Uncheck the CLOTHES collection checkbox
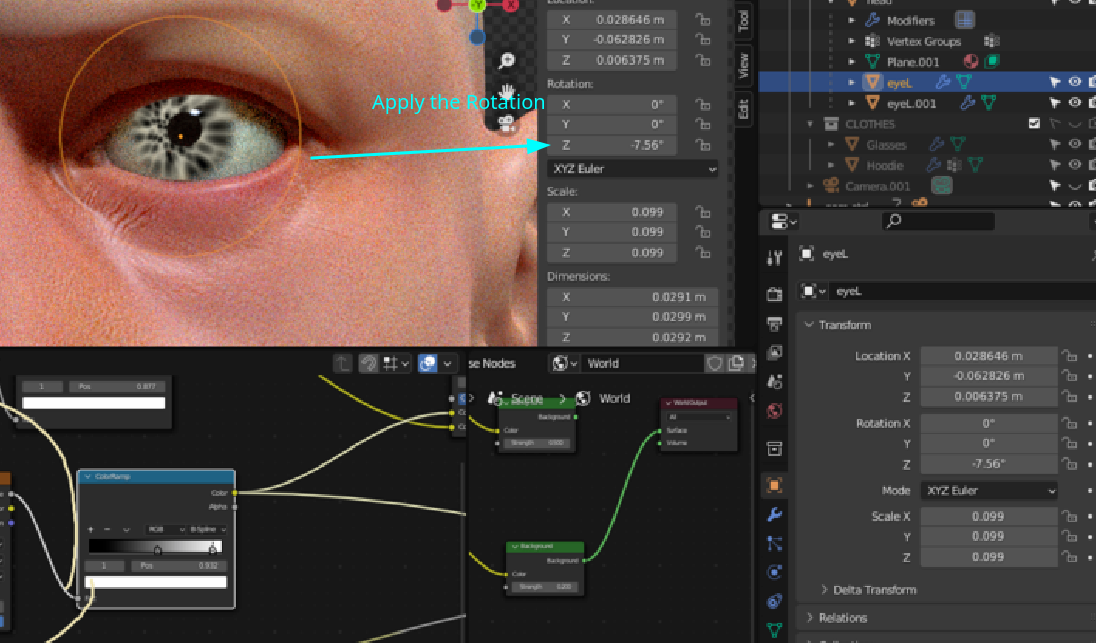Image resolution: width=1096 pixels, height=643 pixels. [1034, 124]
